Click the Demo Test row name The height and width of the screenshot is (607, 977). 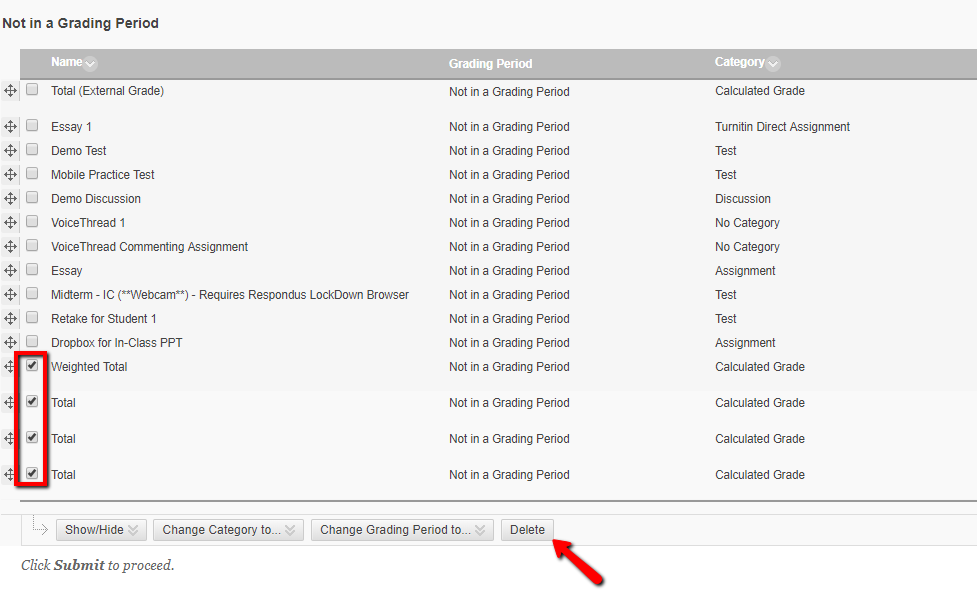coord(79,151)
